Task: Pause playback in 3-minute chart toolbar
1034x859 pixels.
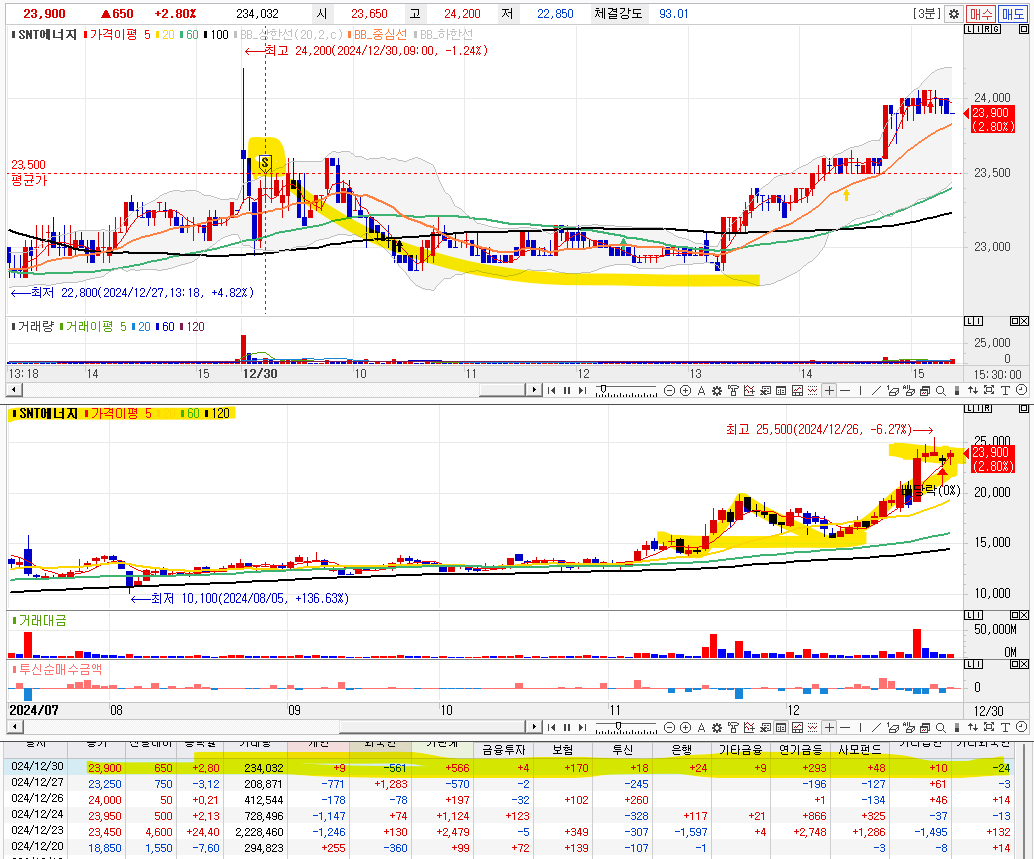Action: (x=567, y=390)
